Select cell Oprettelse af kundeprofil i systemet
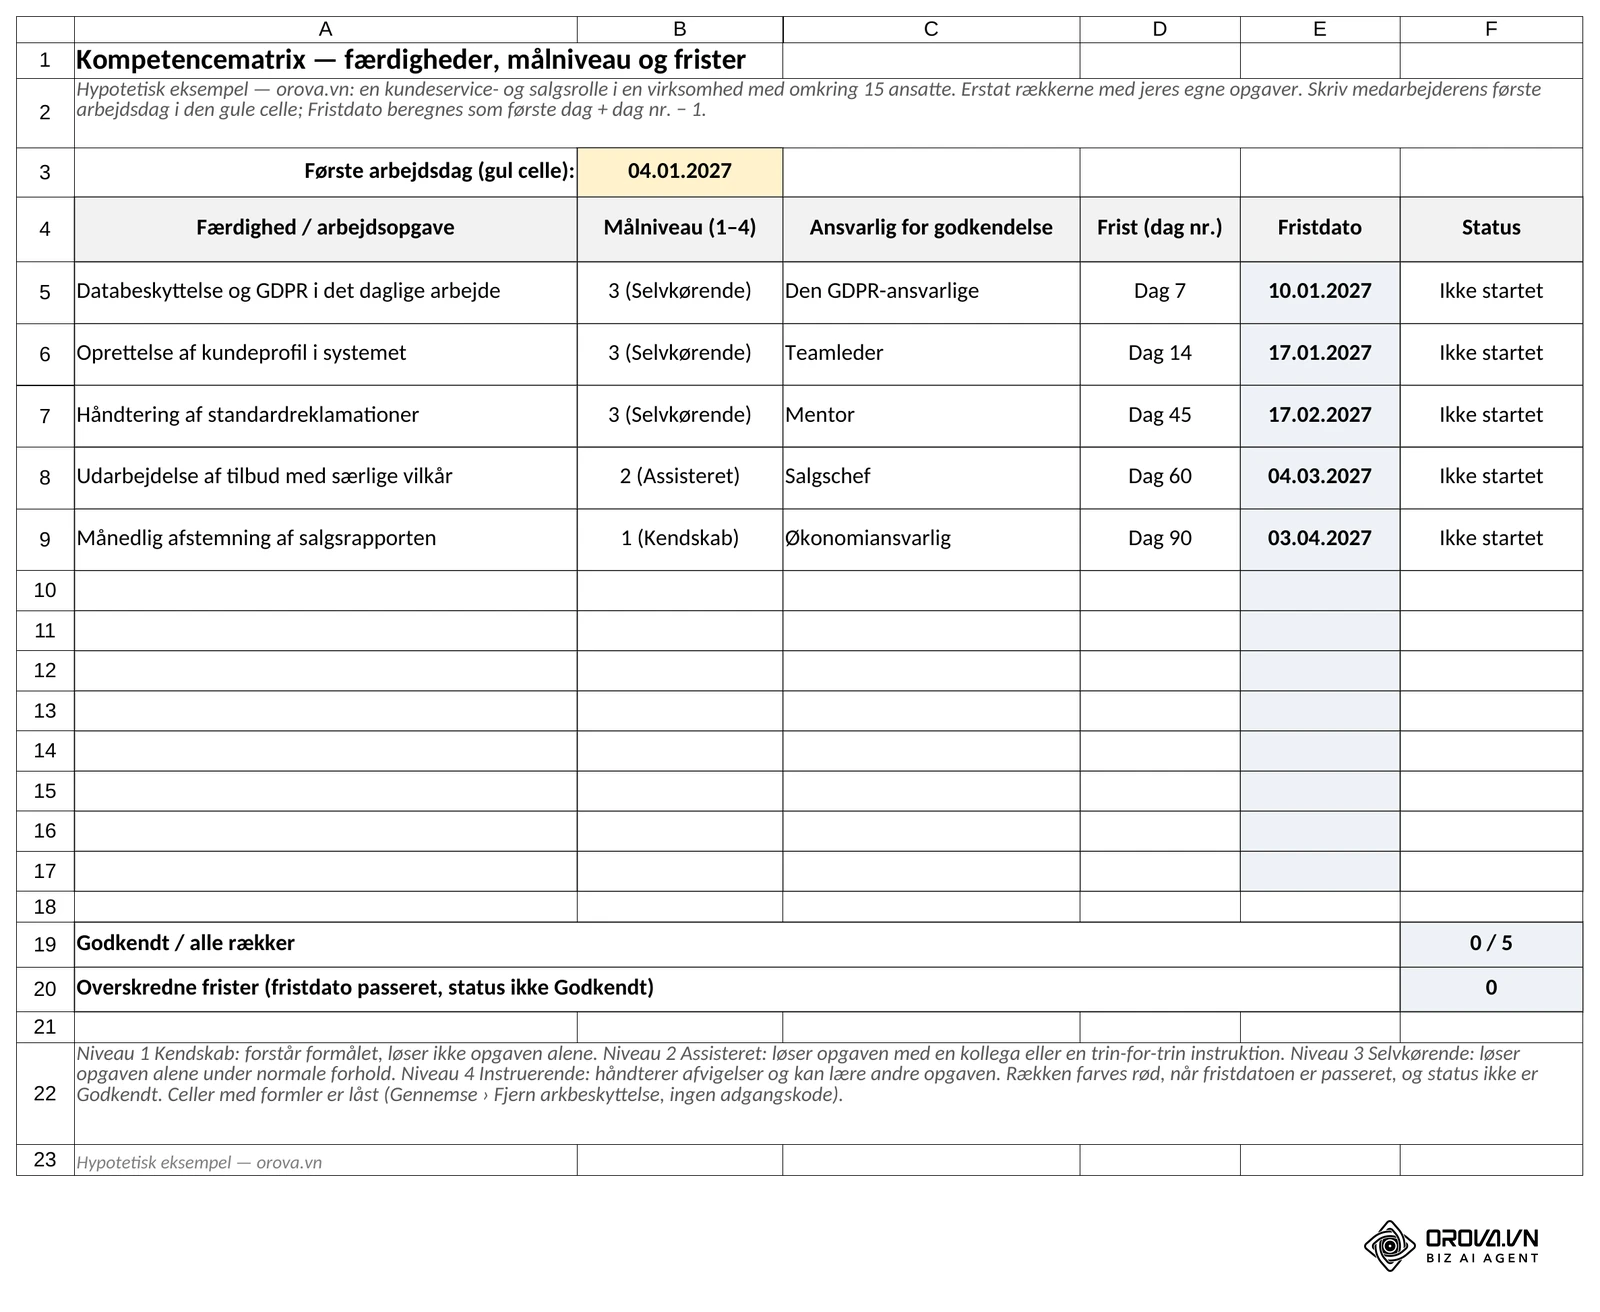1600x1312 pixels. (x=326, y=354)
